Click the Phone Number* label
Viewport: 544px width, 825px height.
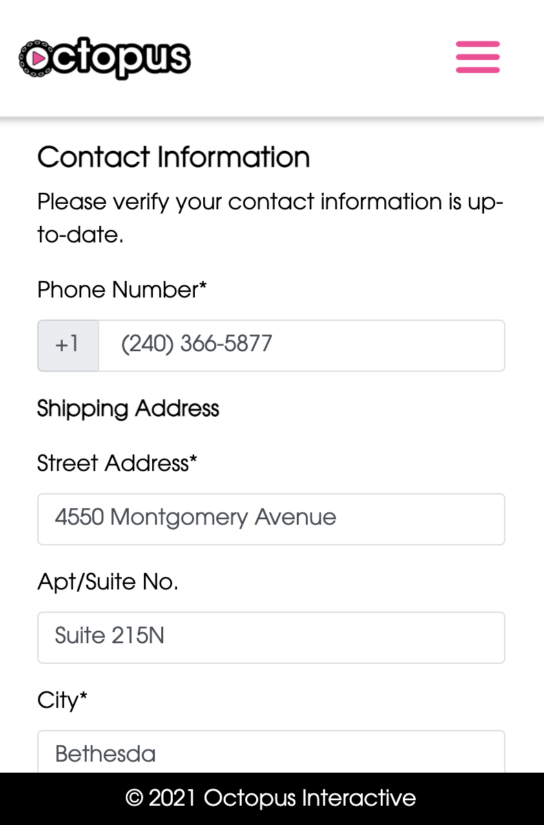pos(122,290)
